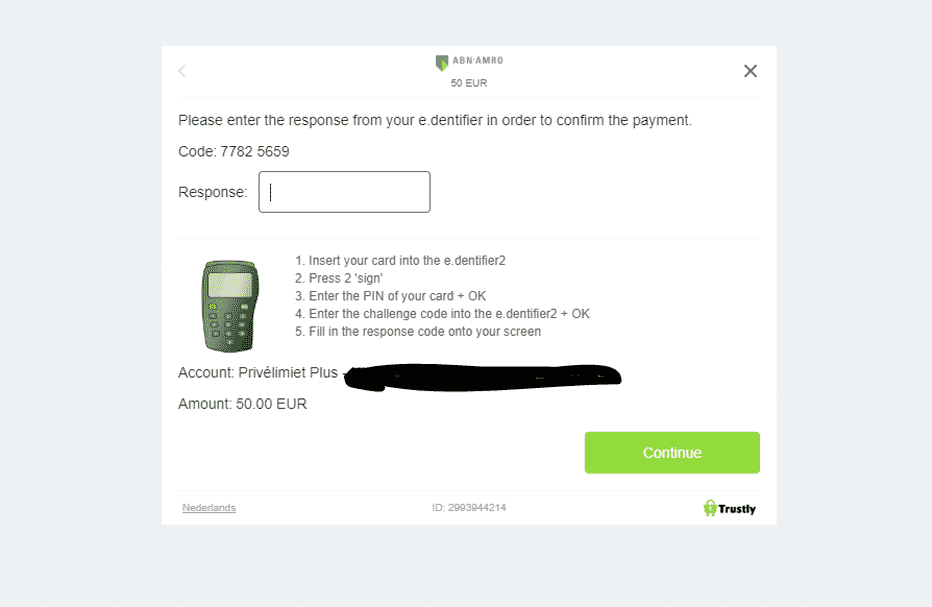Screen dimensions: 932x607
Task: Click the 'Enter the PIN' instruction step
Action: click(391, 296)
